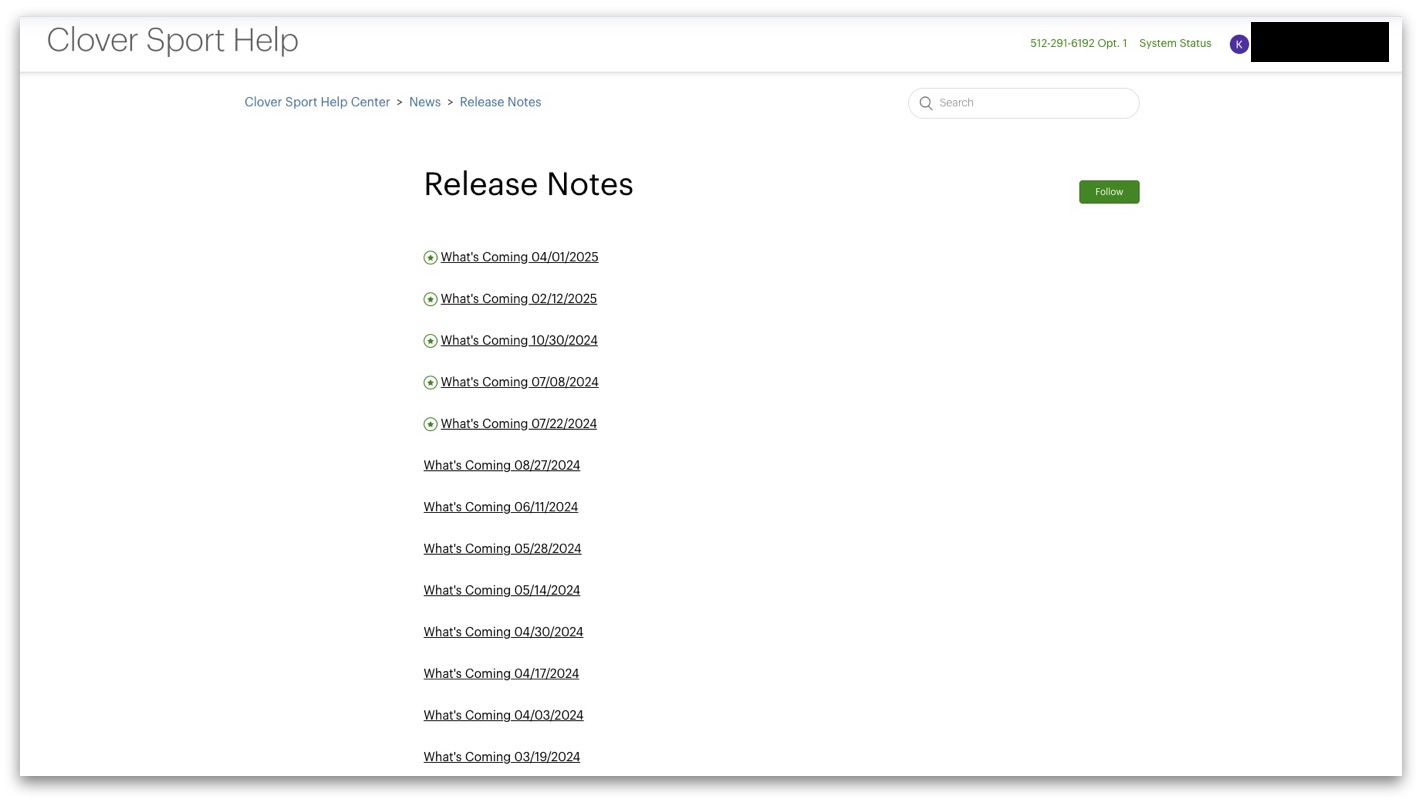1422x802 pixels.
Task: Open What's Coming 04/01/2025 article
Action: click(x=519, y=257)
